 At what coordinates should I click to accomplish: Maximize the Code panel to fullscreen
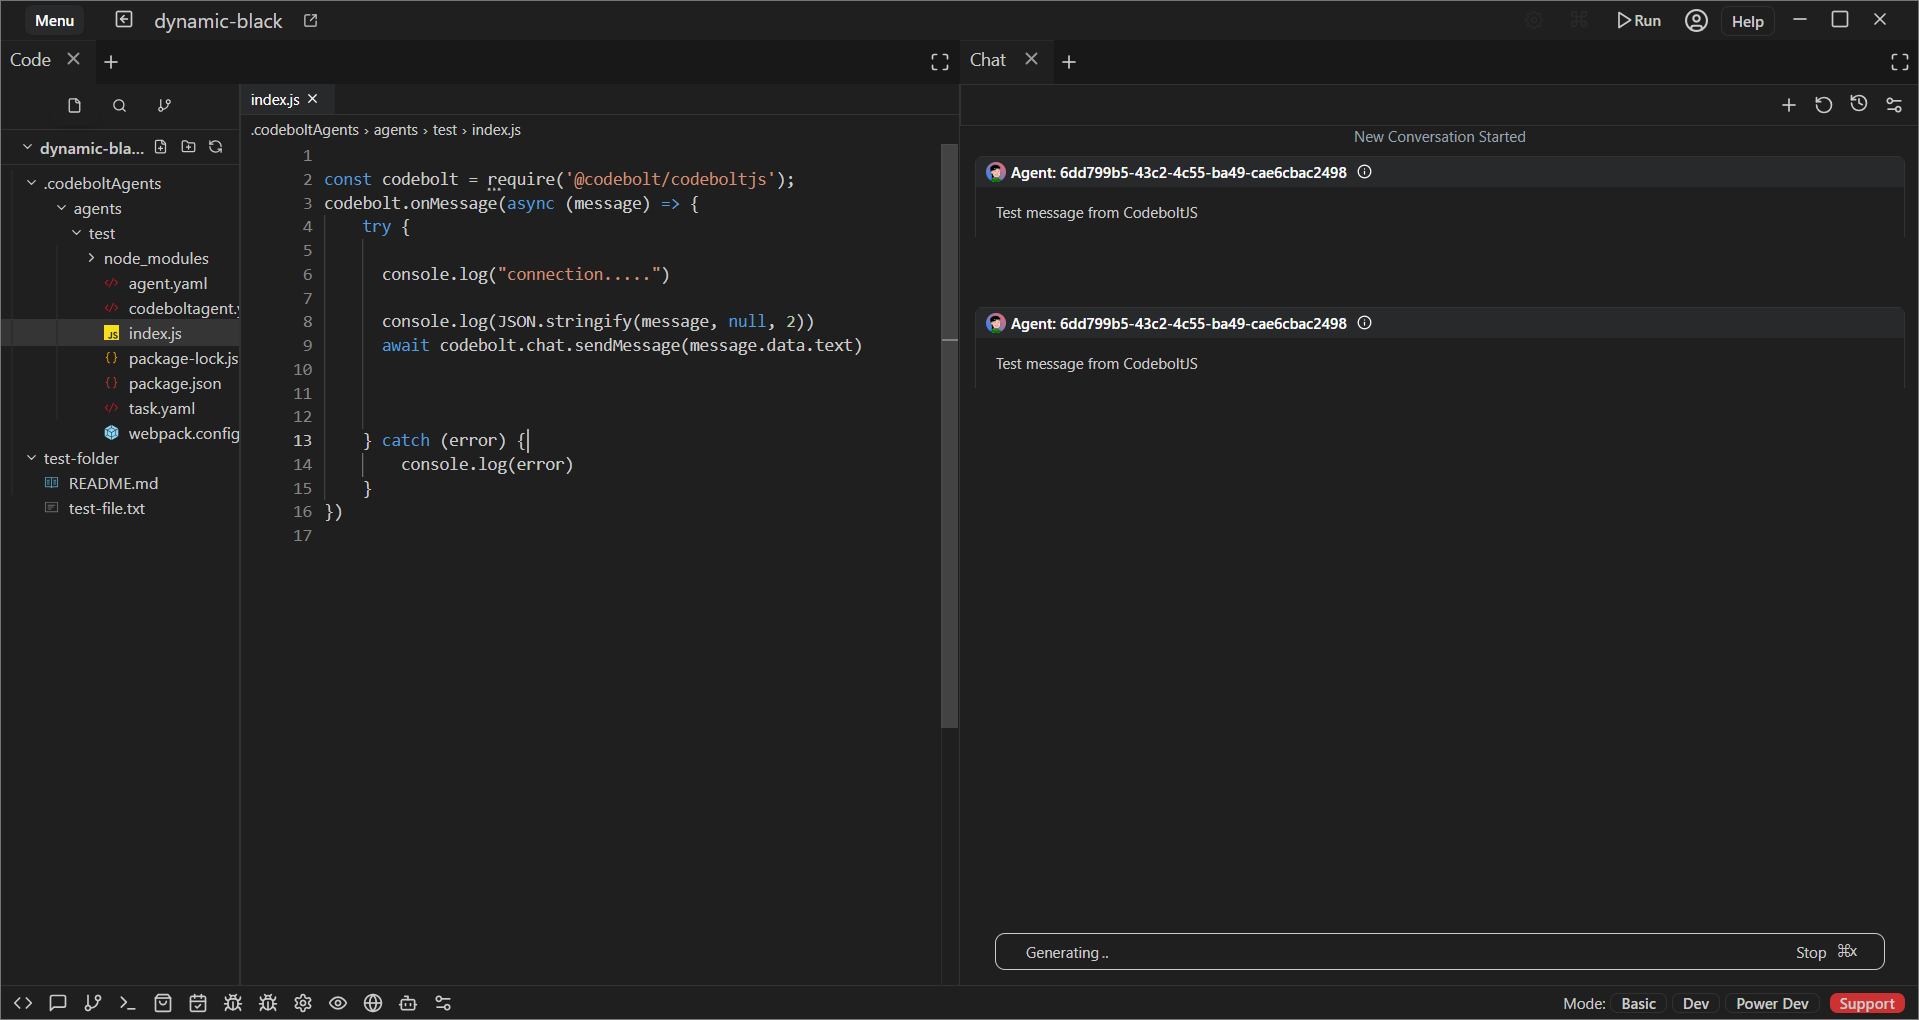click(940, 62)
